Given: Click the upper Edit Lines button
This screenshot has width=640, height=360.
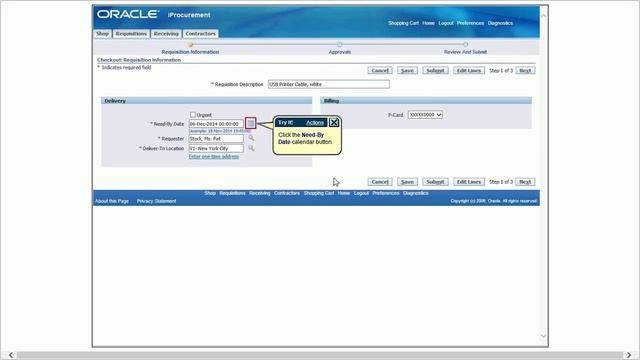Looking at the screenshot, I should point(469,71).
